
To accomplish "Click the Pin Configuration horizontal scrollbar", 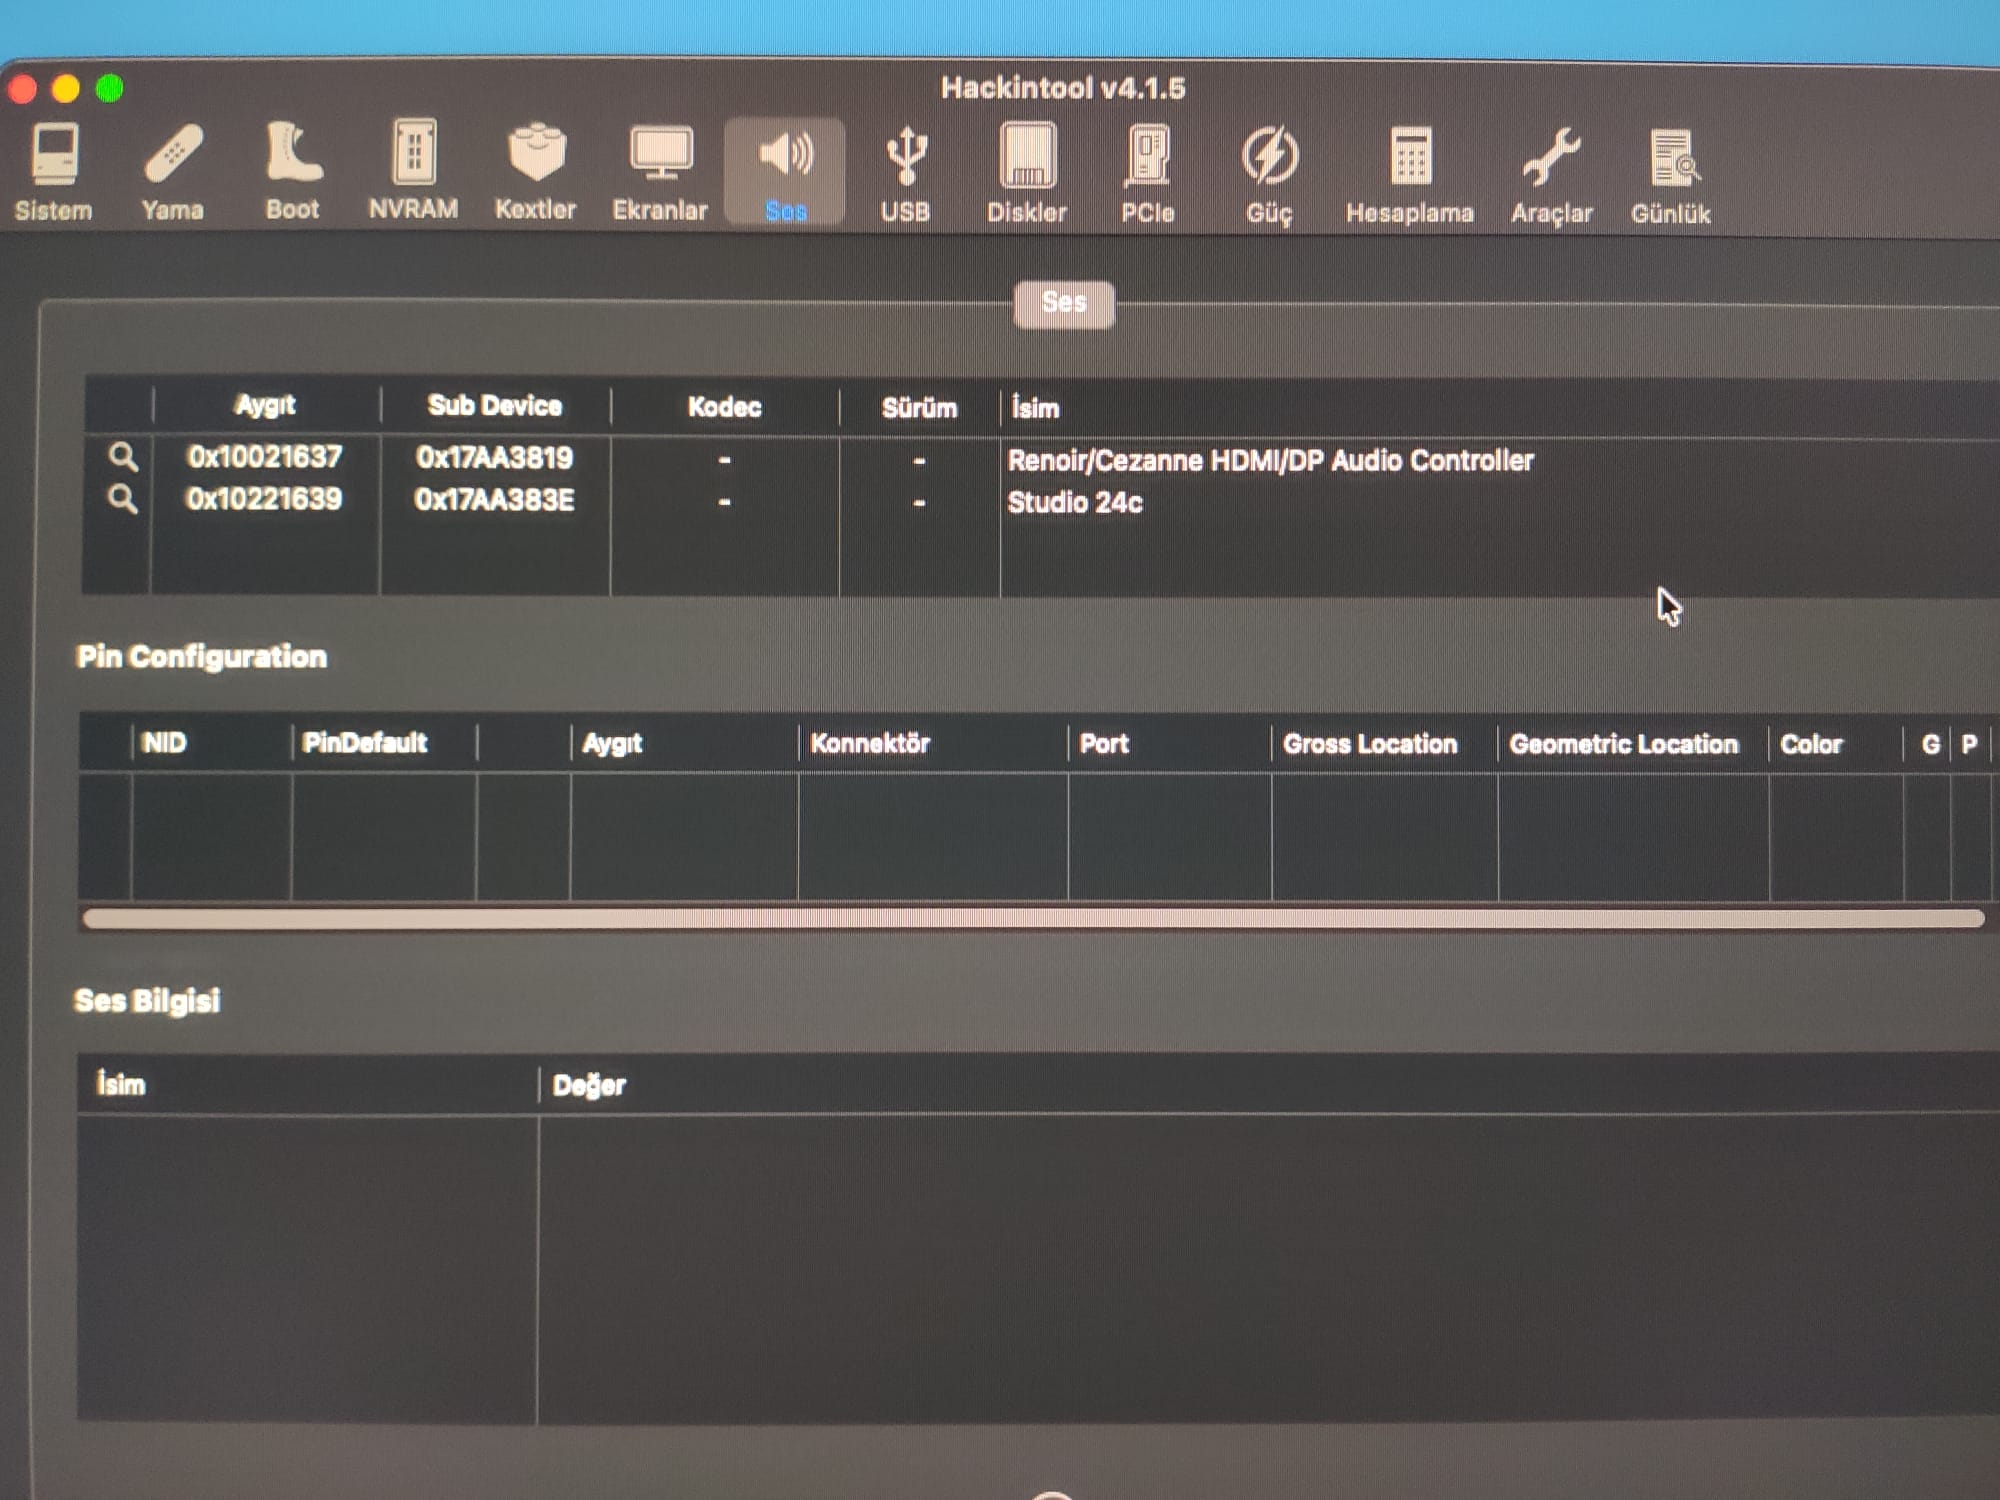I will pos(1033,919).
